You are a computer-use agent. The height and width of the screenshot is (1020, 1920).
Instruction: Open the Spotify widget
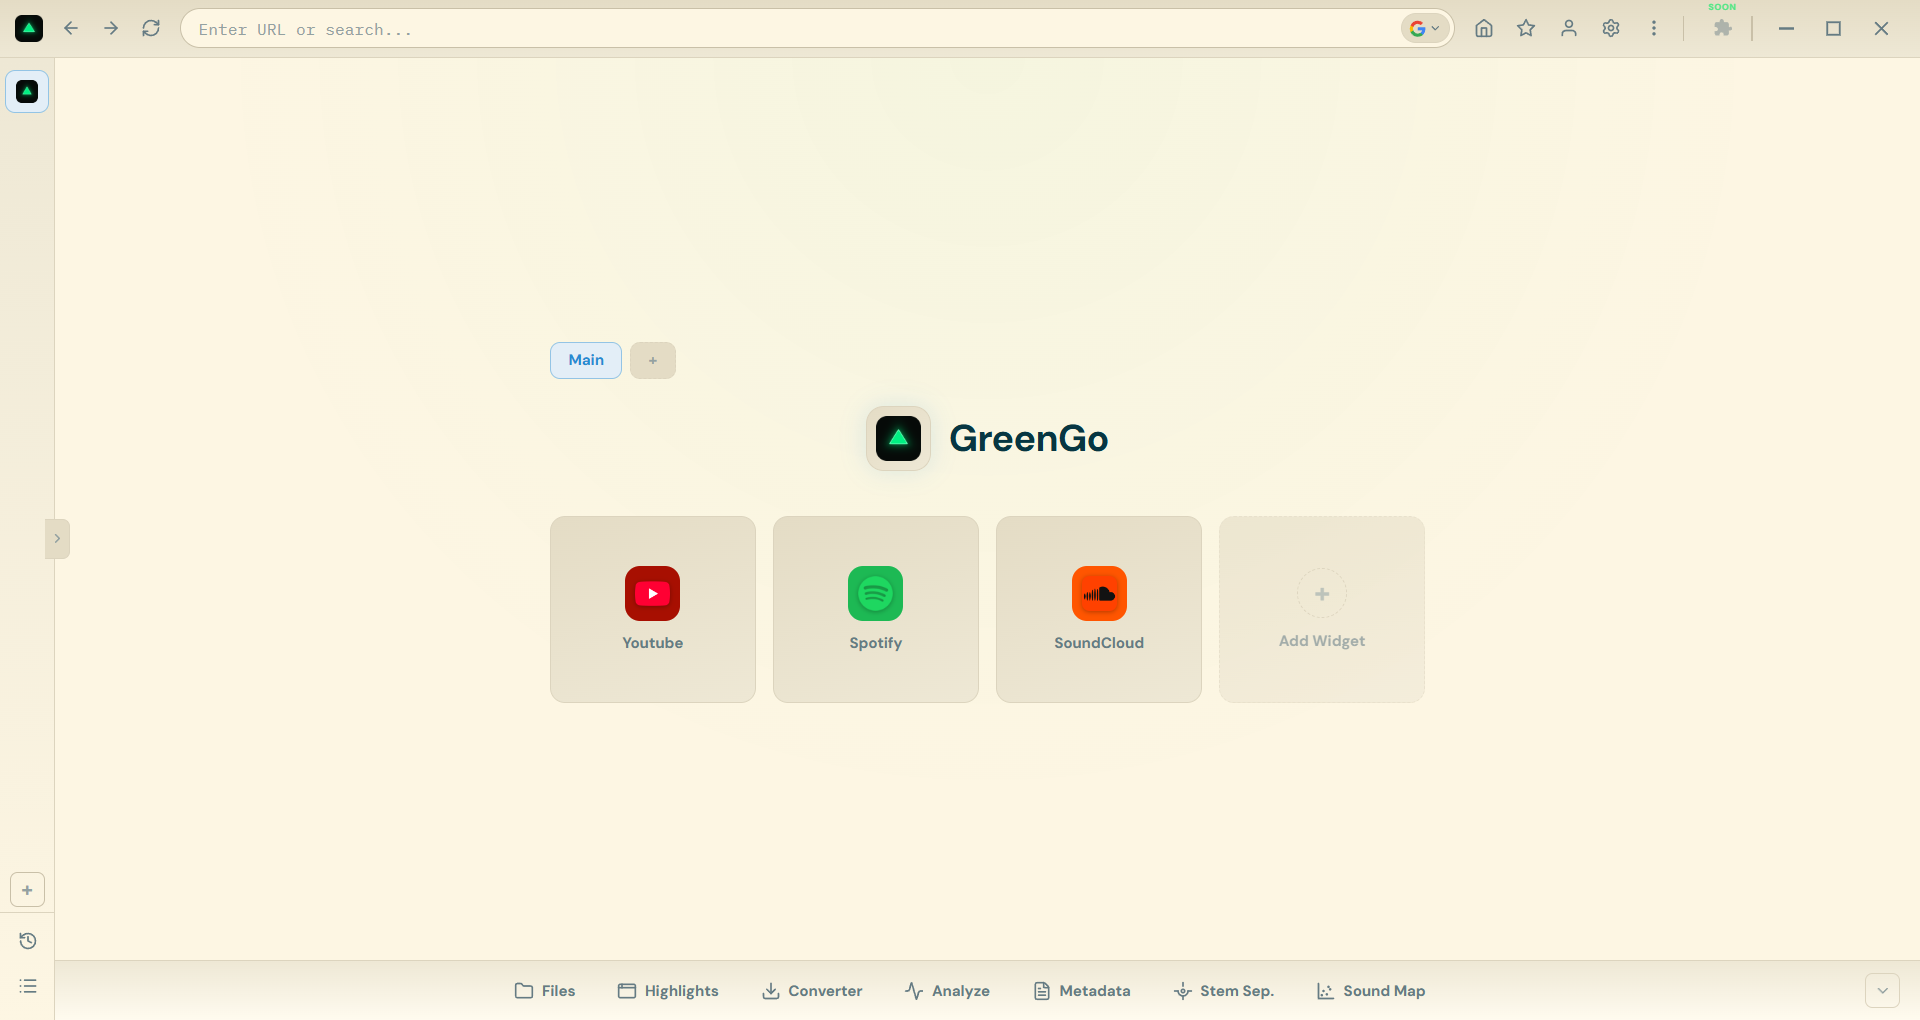point(876,609)
